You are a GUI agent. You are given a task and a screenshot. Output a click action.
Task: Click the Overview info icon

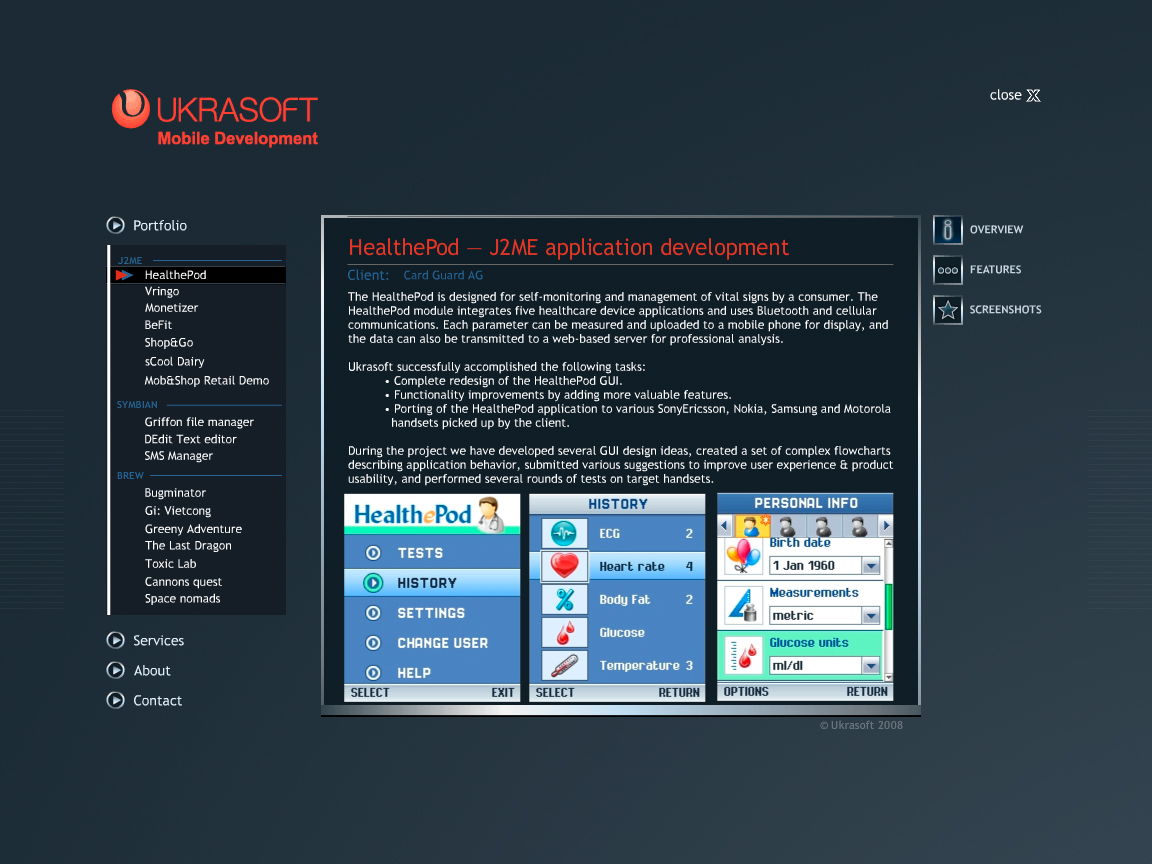947,230
